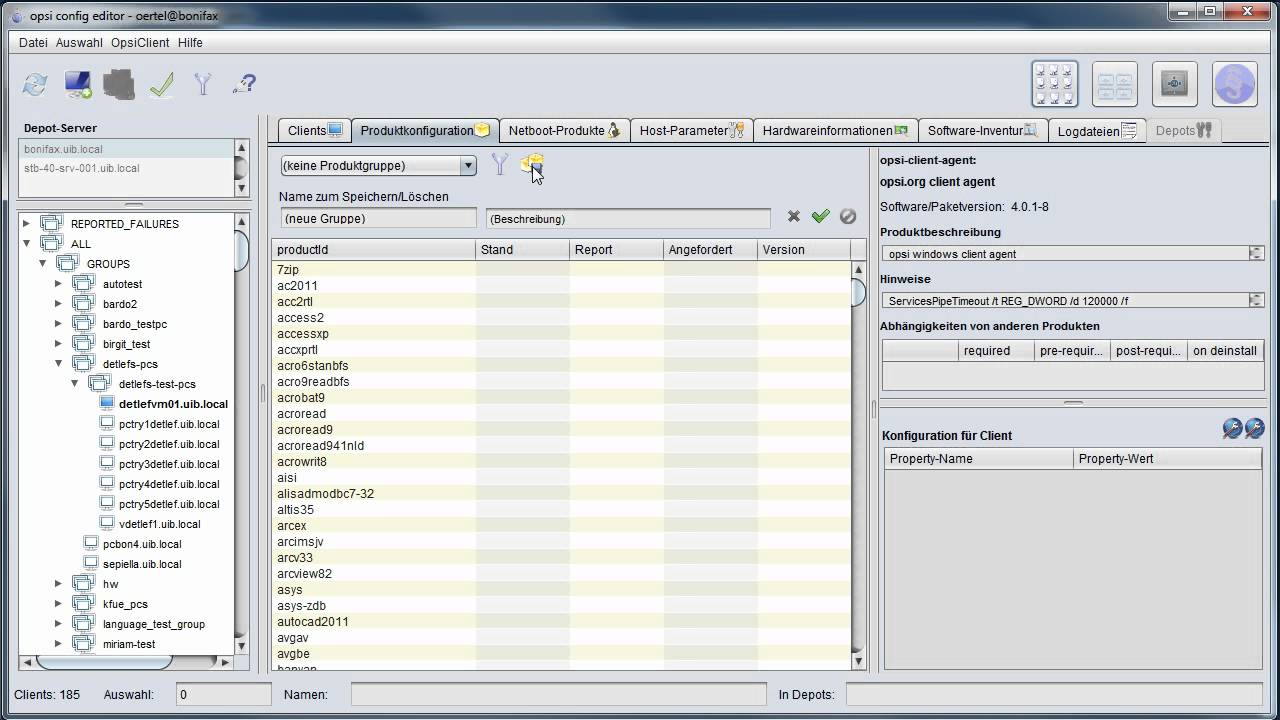Open the Host-Parameter tab

point(692,130)
